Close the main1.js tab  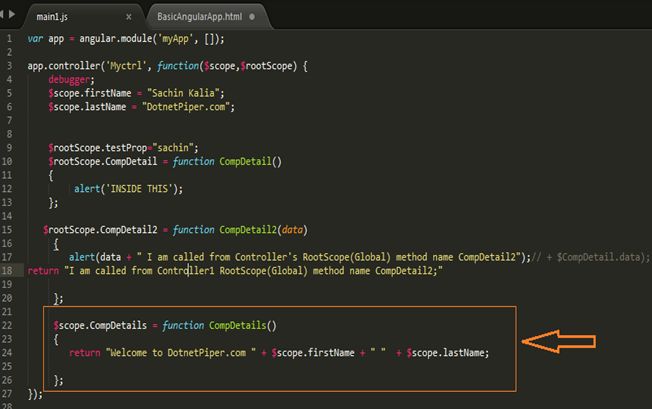pos(128,17)
